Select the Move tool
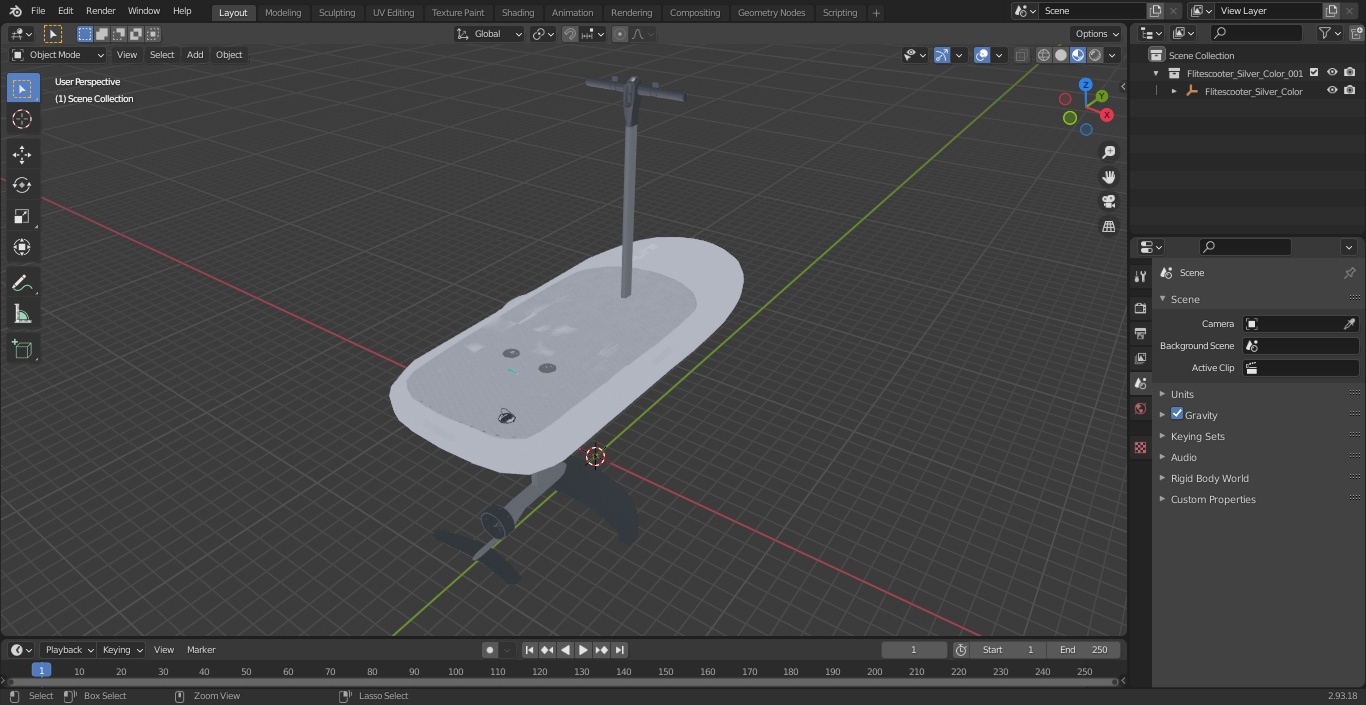The height and width of the screenshot is (705, 1366). 22,155
